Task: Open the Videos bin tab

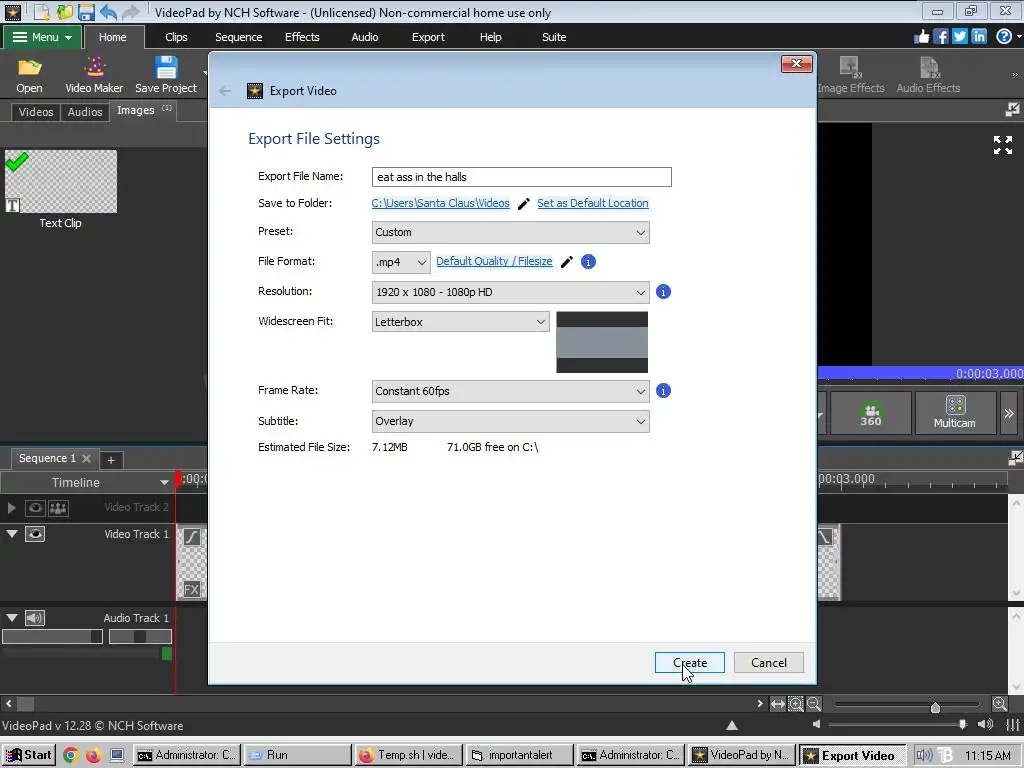Action: (x=36, y=112)
